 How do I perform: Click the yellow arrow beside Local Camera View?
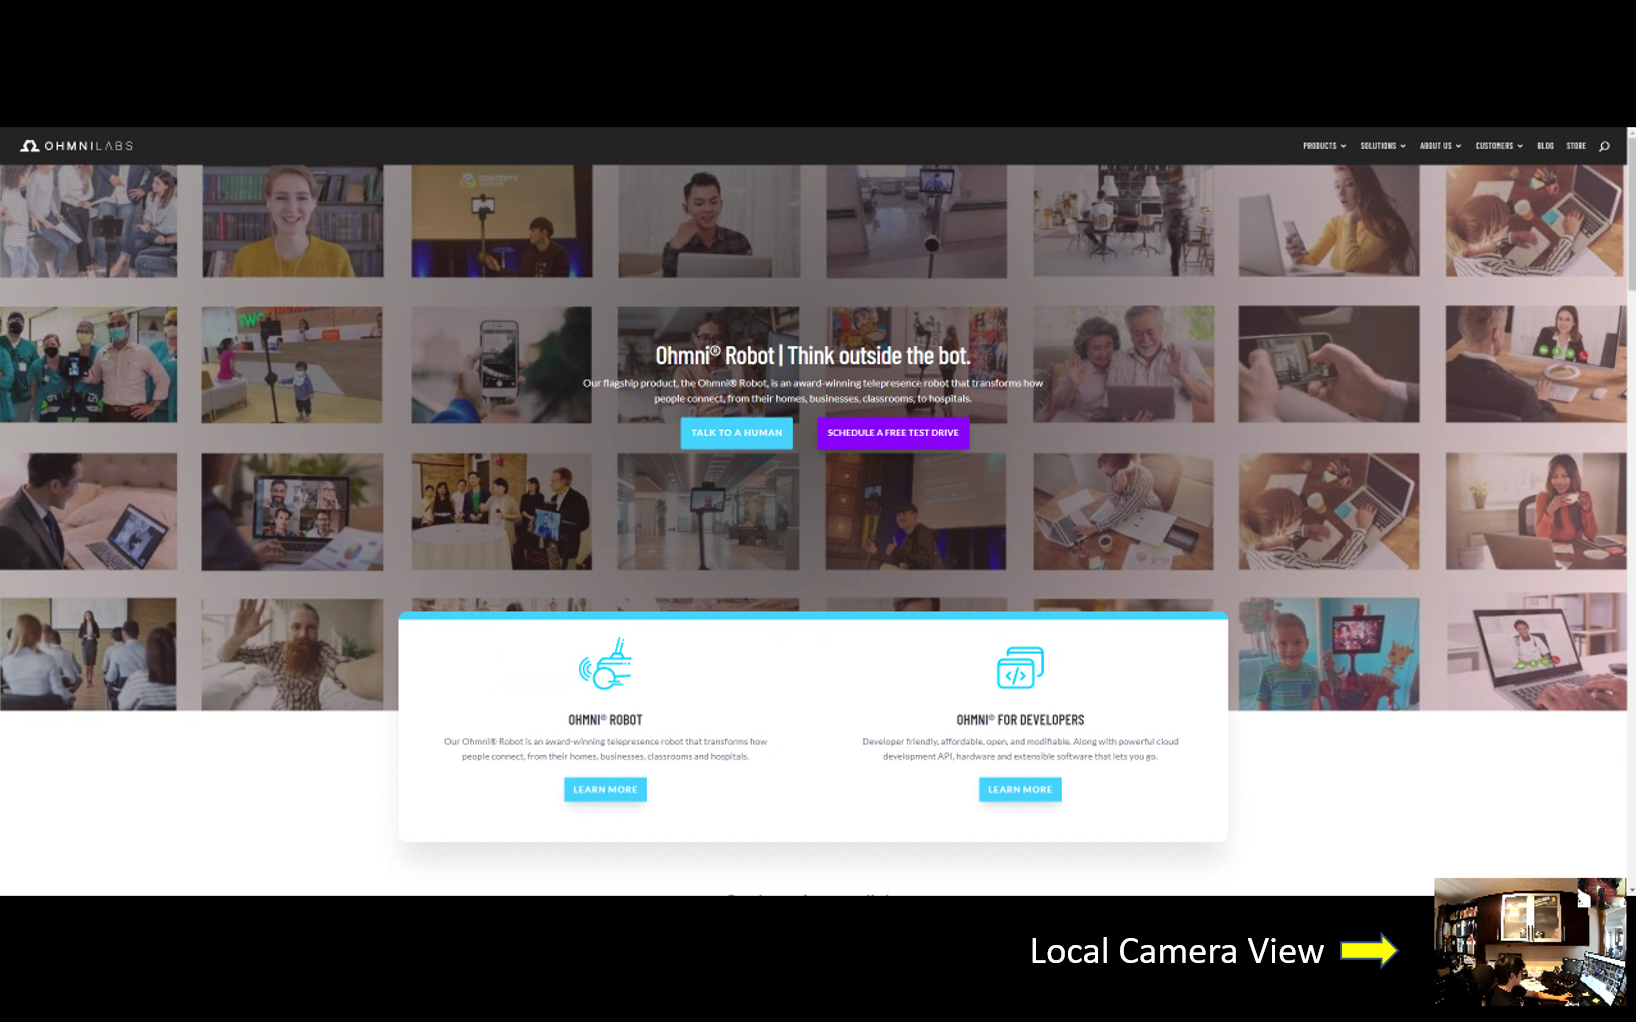[x=1368, y=950]
